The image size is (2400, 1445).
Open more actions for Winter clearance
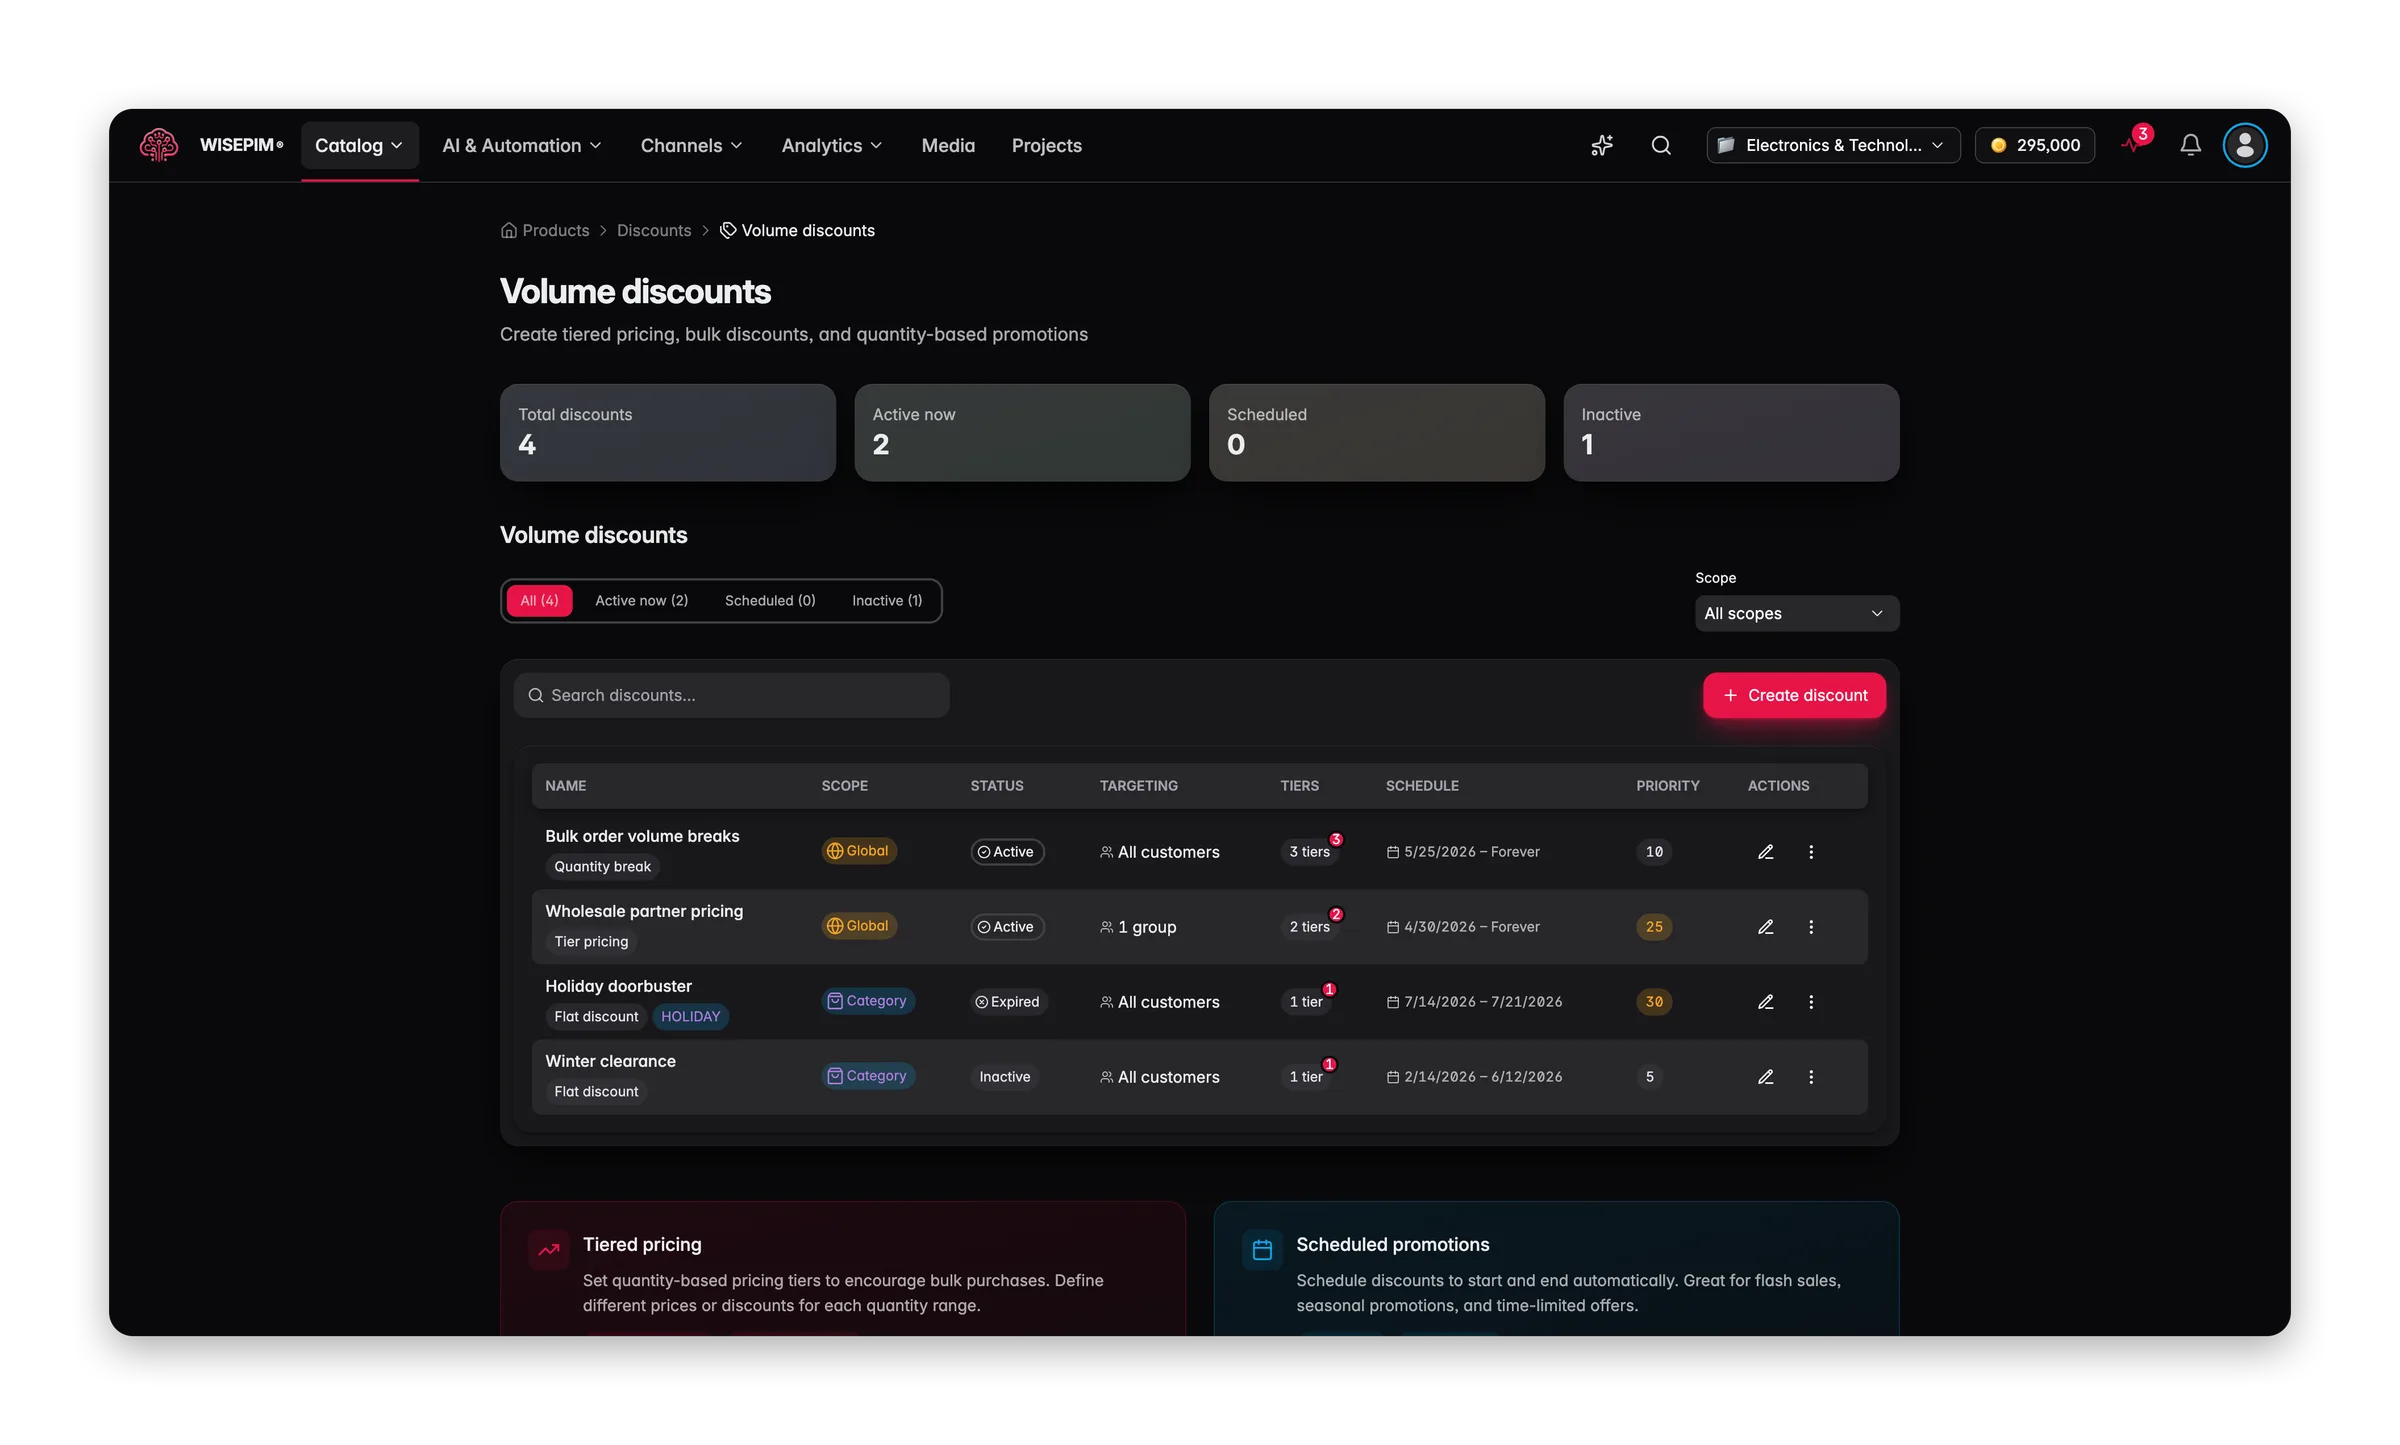[1811, 1077]
